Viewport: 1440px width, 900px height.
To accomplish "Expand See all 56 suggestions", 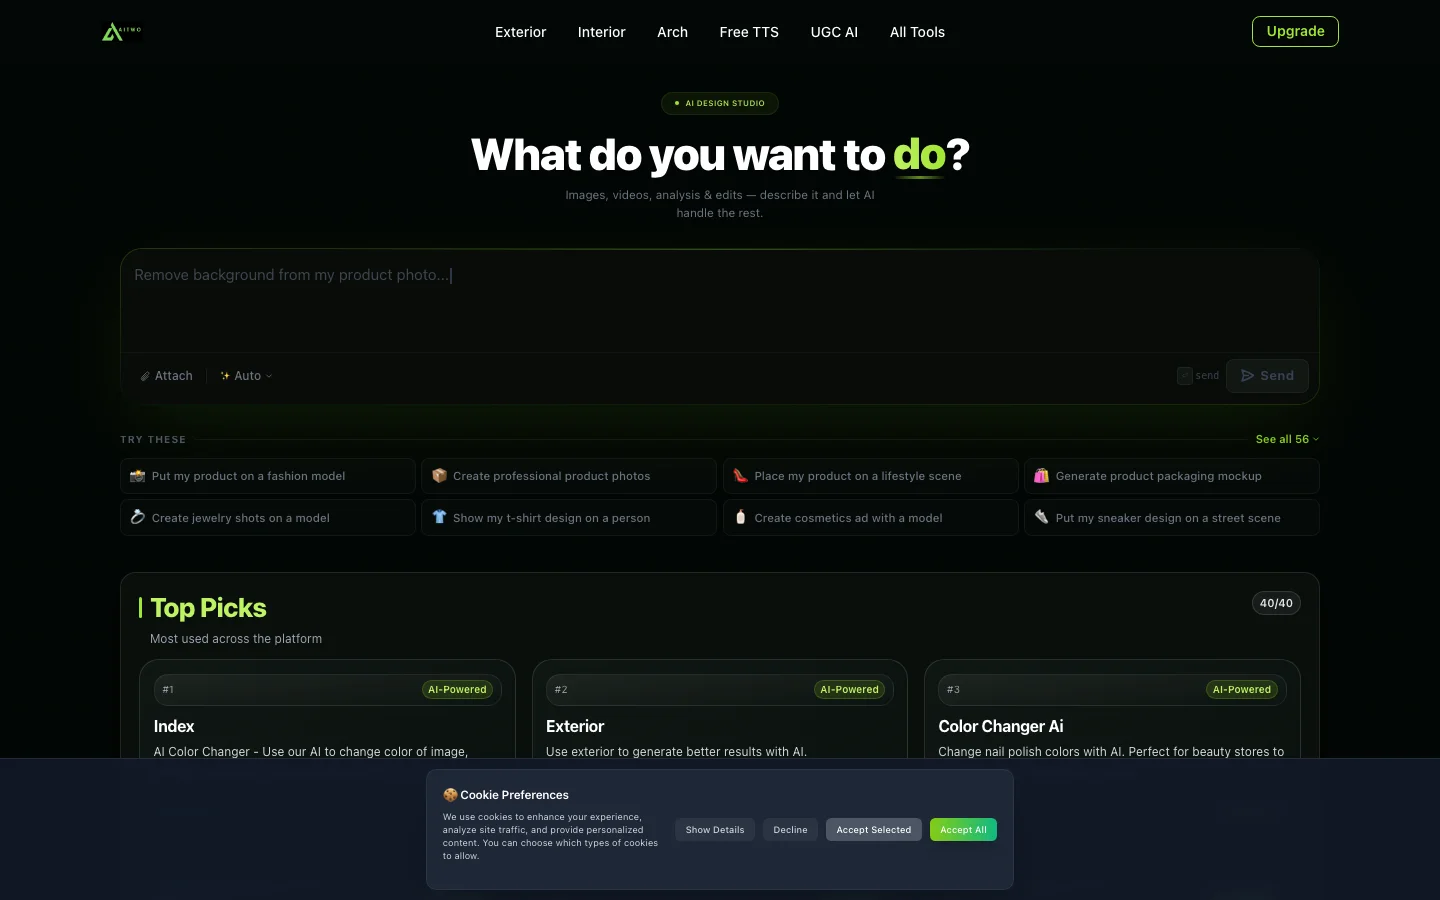I will click(1287, 439).
